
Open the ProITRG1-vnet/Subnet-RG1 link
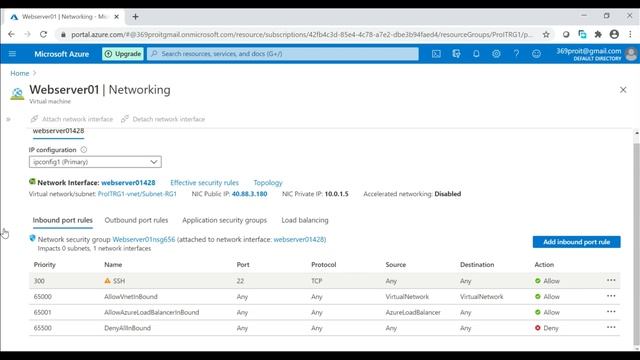tap(137, 194)
